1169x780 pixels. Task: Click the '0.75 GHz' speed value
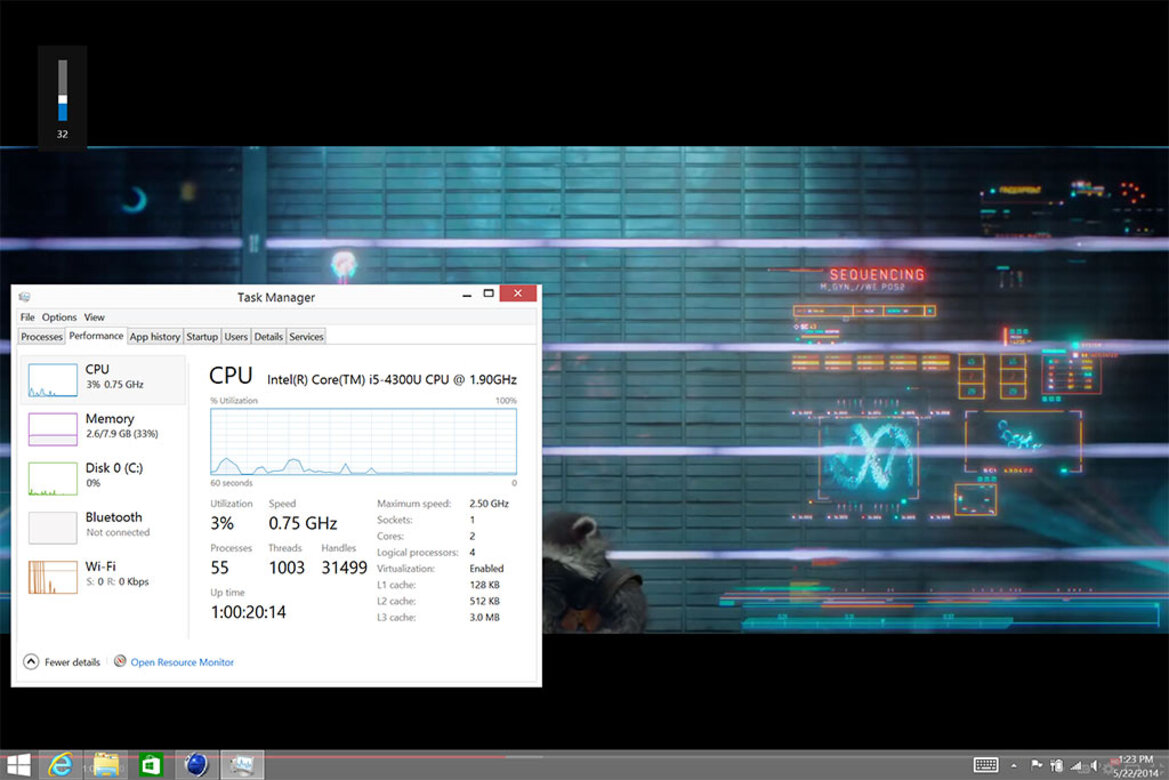pyautogui.click(x=303, y=523)
